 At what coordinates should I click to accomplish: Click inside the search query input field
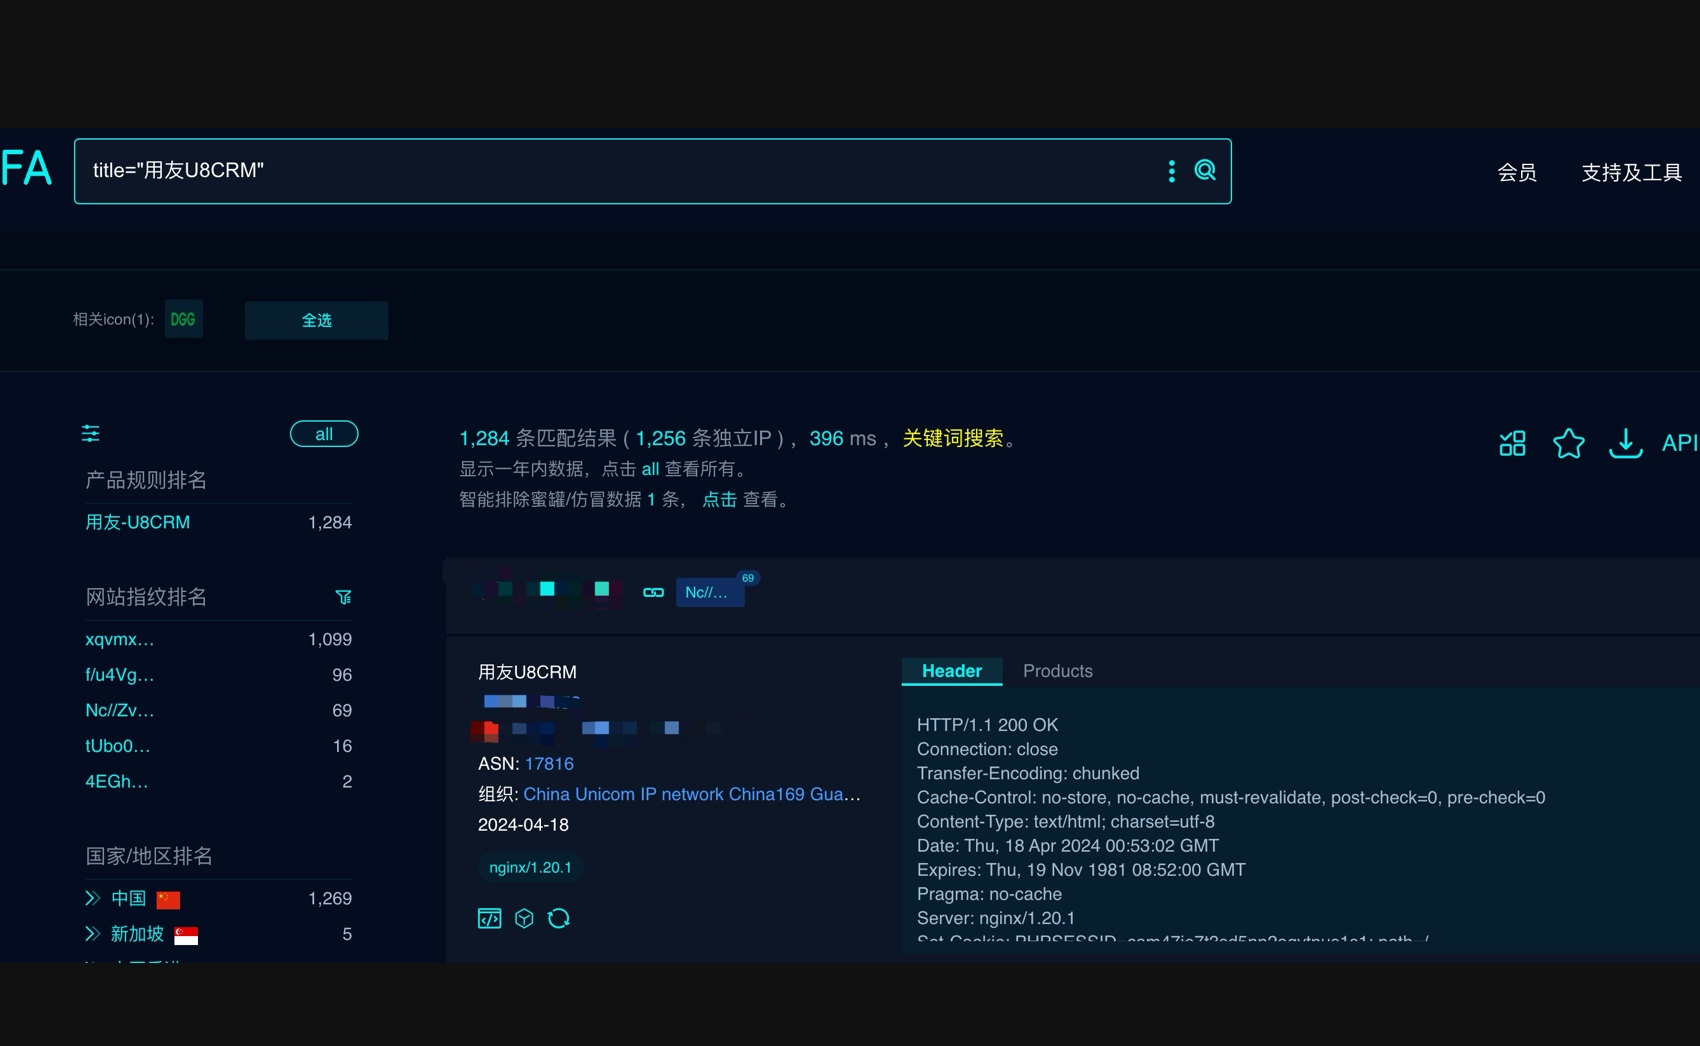click(600, 171)
